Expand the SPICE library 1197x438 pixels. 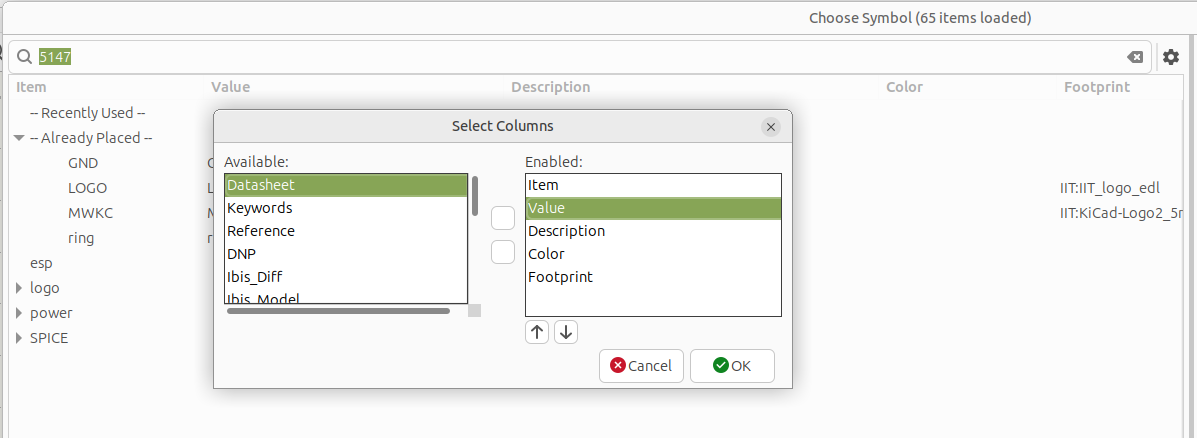point(19,338)
